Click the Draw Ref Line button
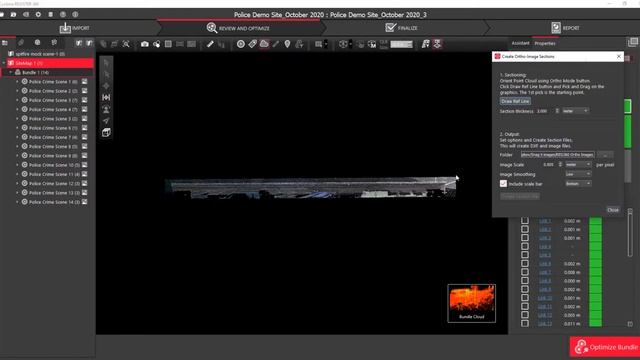 click(x=515, y=101)
